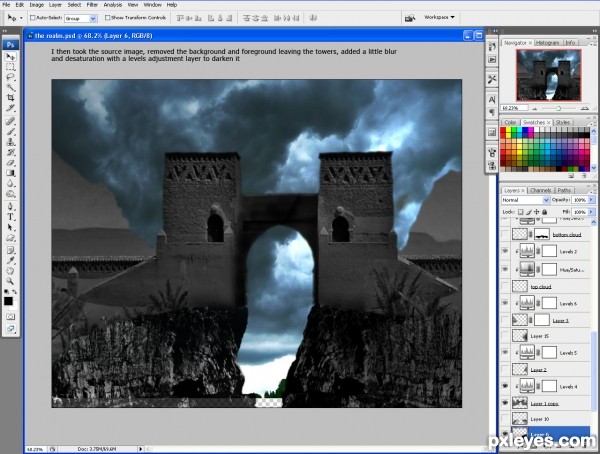Select the Pen tool

tap(10, 207)
